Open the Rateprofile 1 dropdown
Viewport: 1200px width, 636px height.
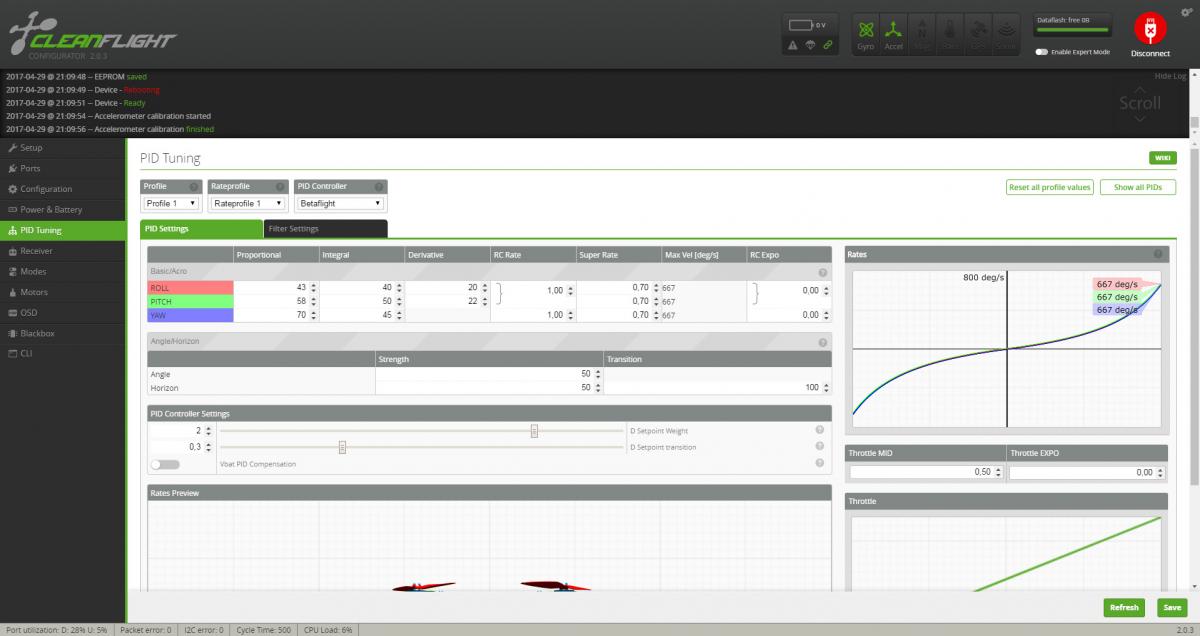click(248, 204)
